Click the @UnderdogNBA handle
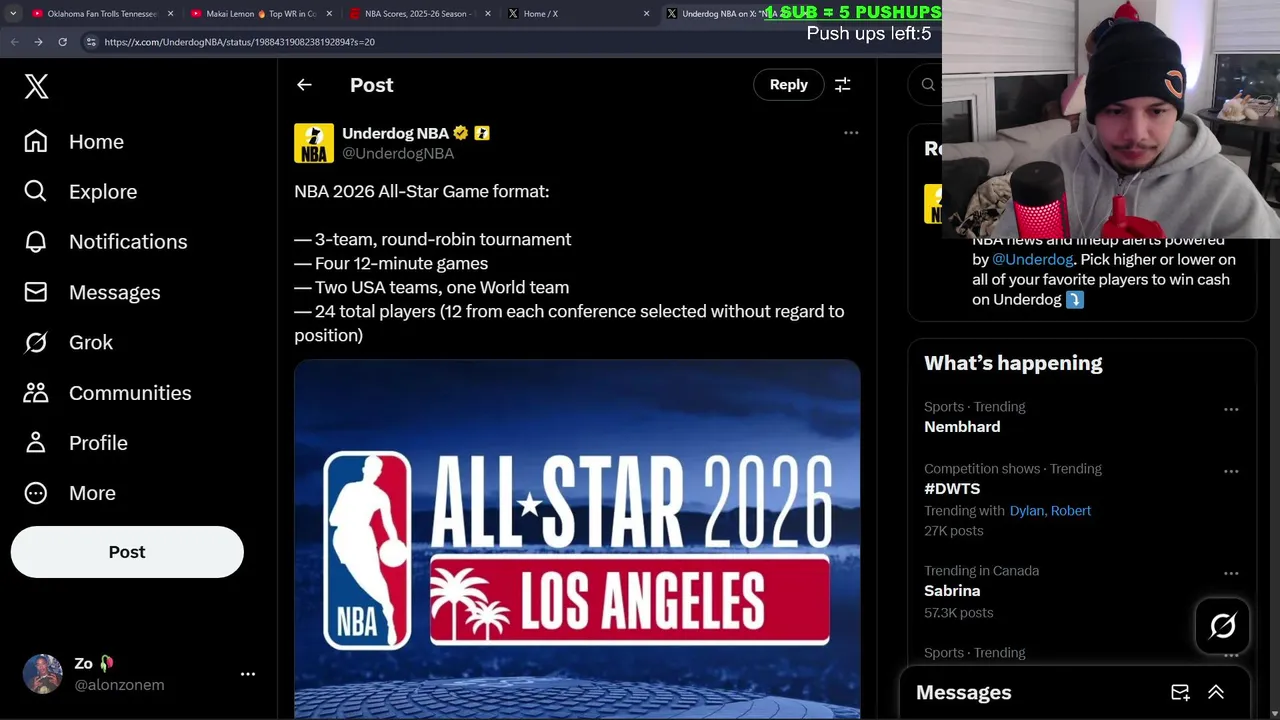This screenshot has height=720, width=1280. (398, 154)
